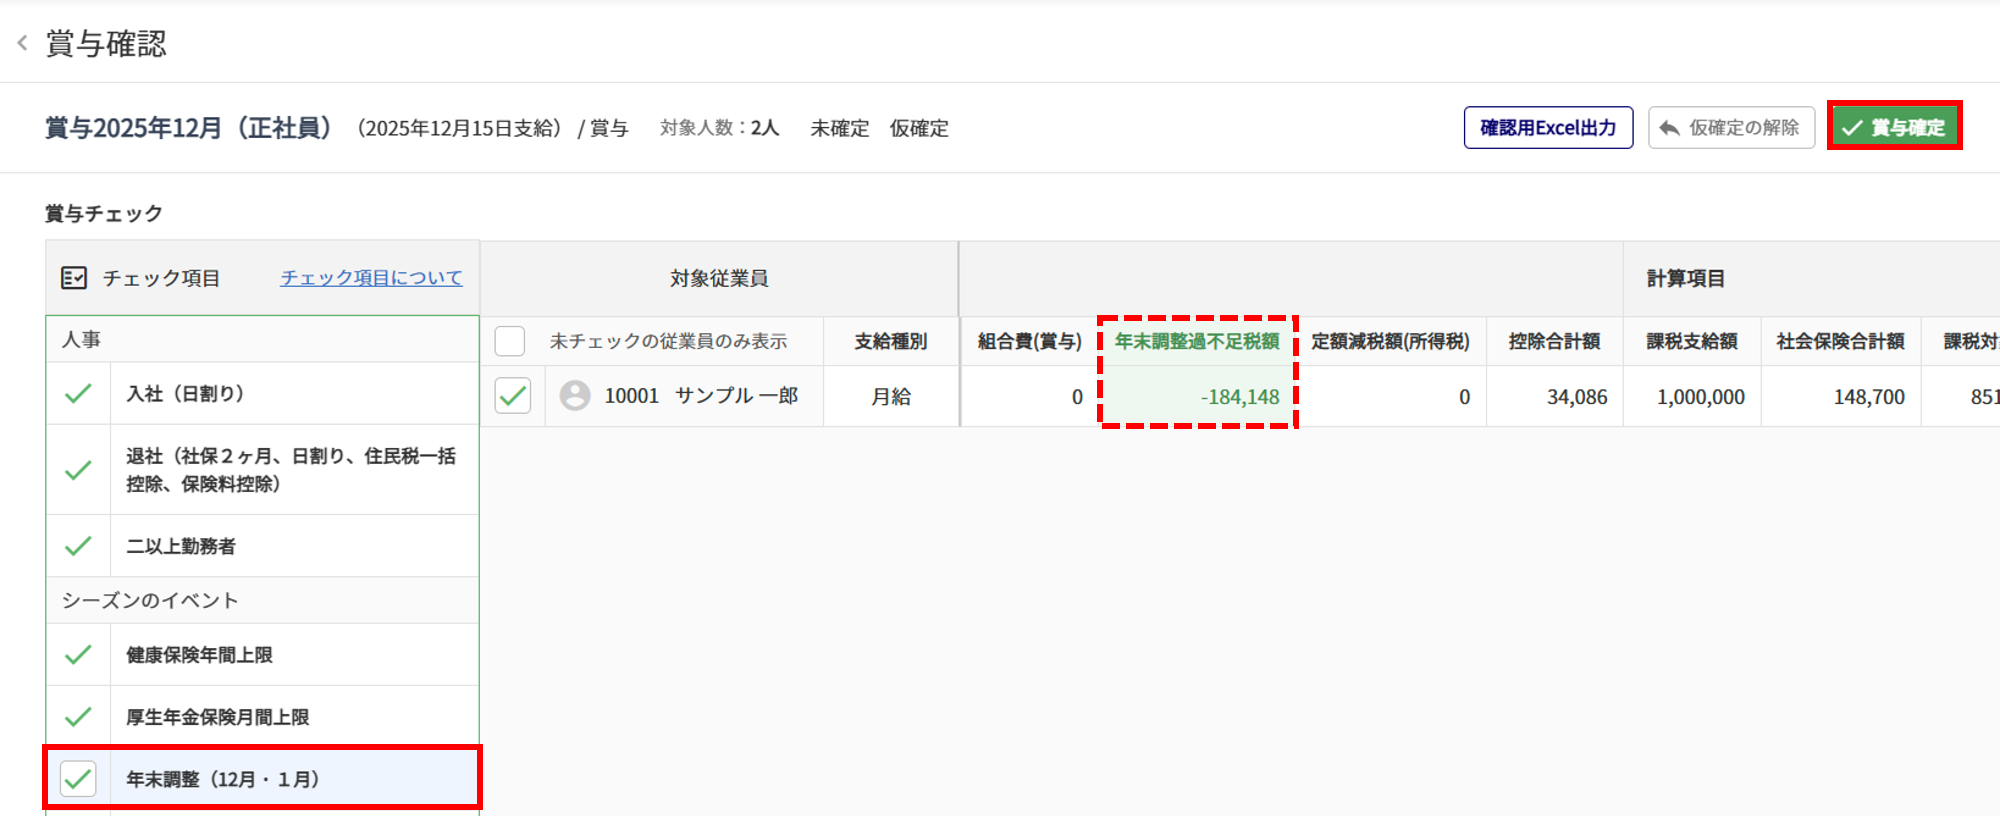Viewport: 2000px width, 816px height.
Task: Click the 賞与確認 page title
Action: (x=106, y=44)
